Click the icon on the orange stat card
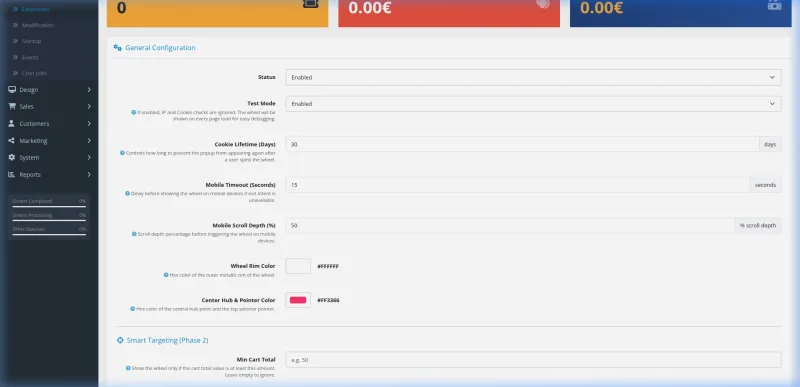Screen dimensions: 800x387 tap(310, 3)
